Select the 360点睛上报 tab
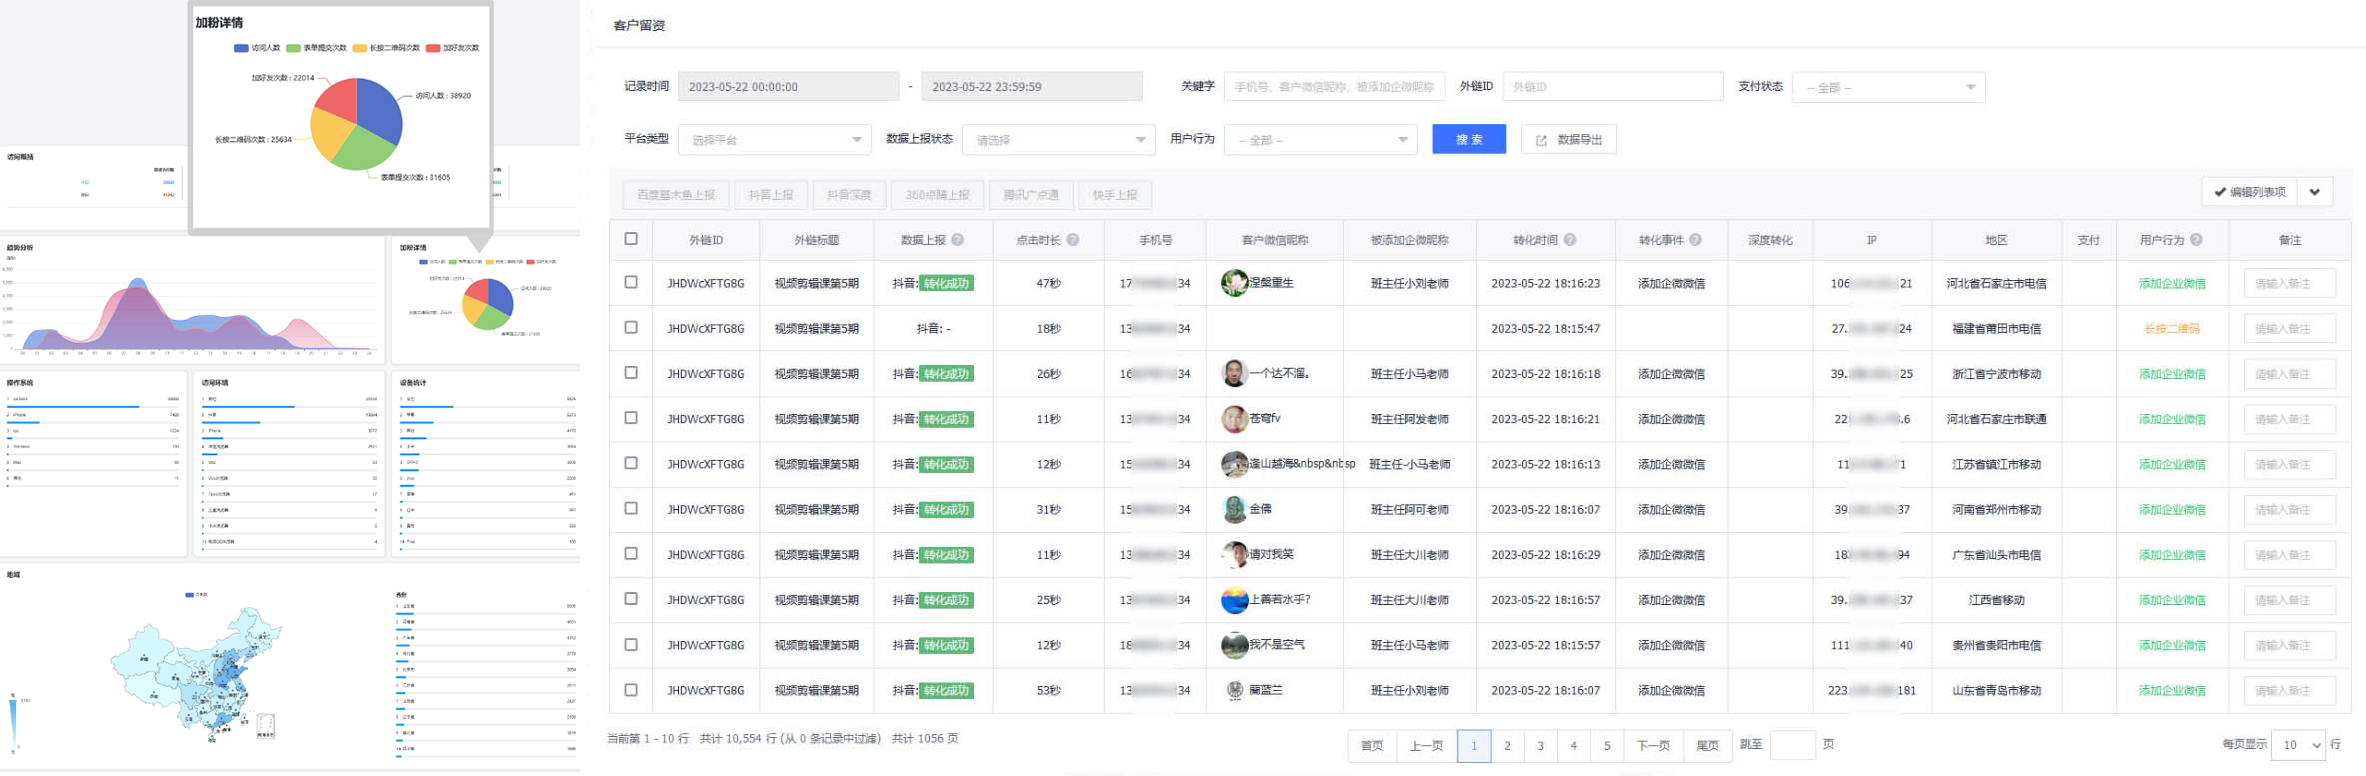2366x776 pixels. pos(937,195)
